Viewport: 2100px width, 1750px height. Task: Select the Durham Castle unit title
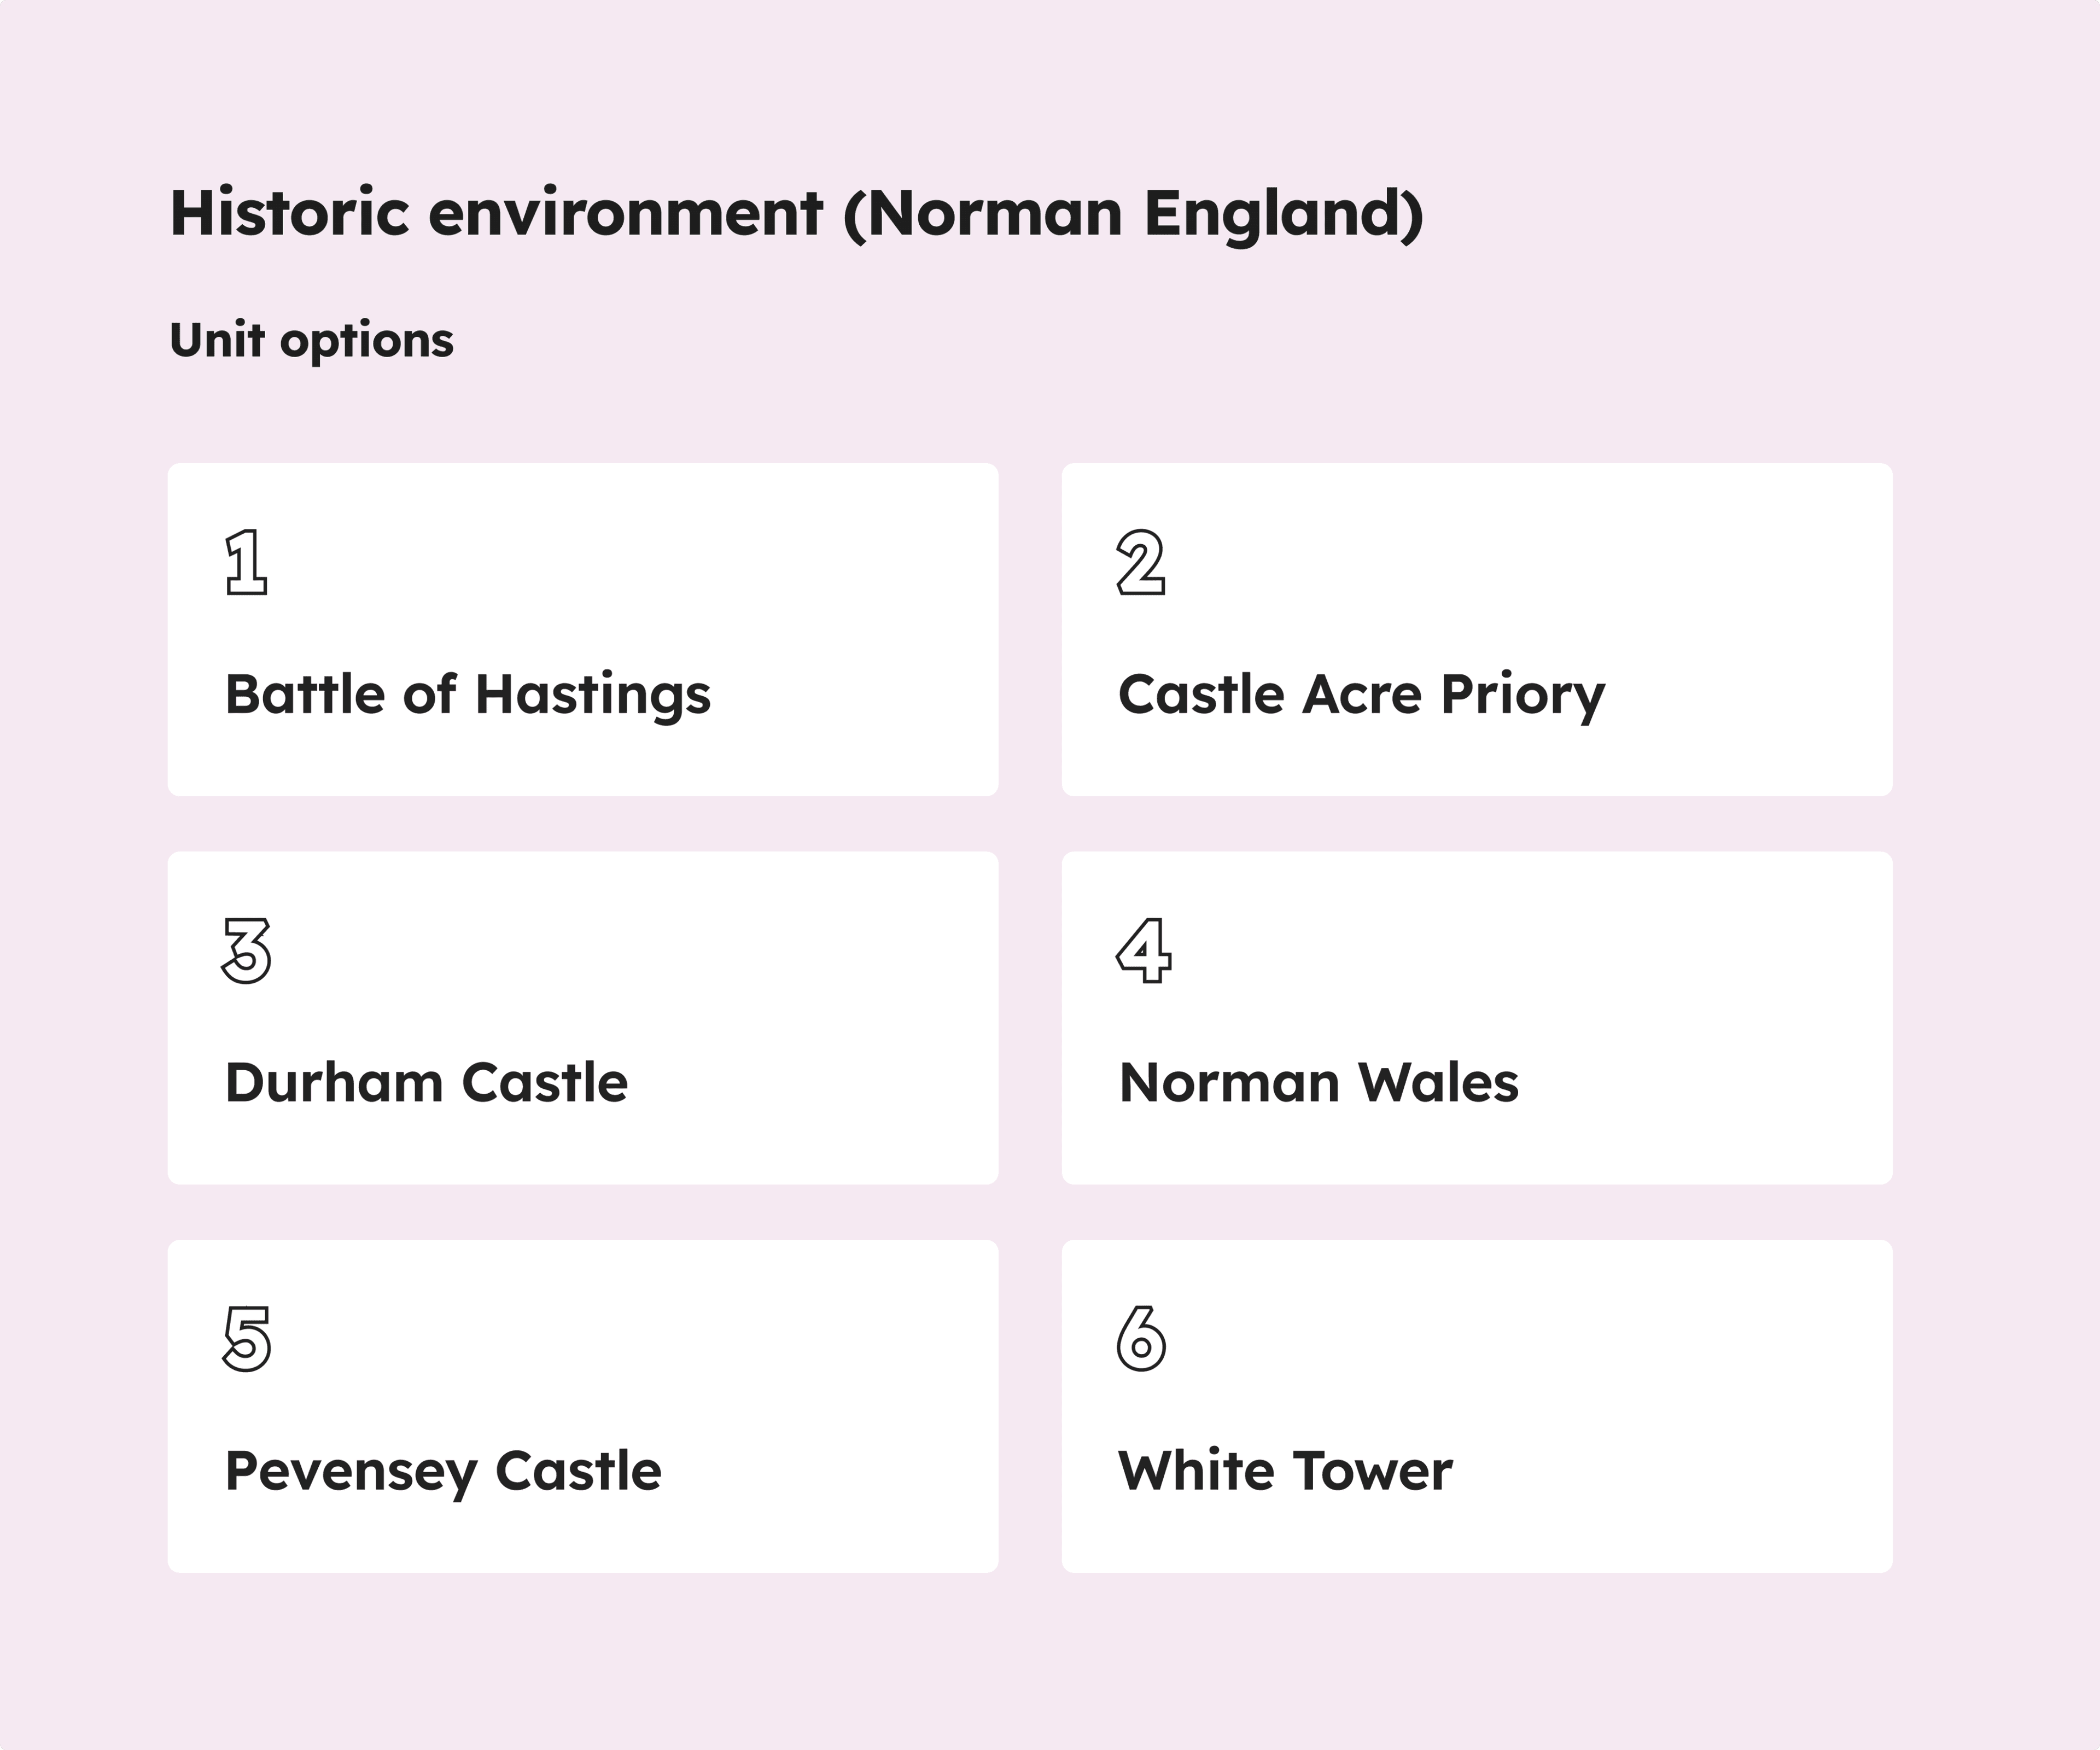point(427,1083)
